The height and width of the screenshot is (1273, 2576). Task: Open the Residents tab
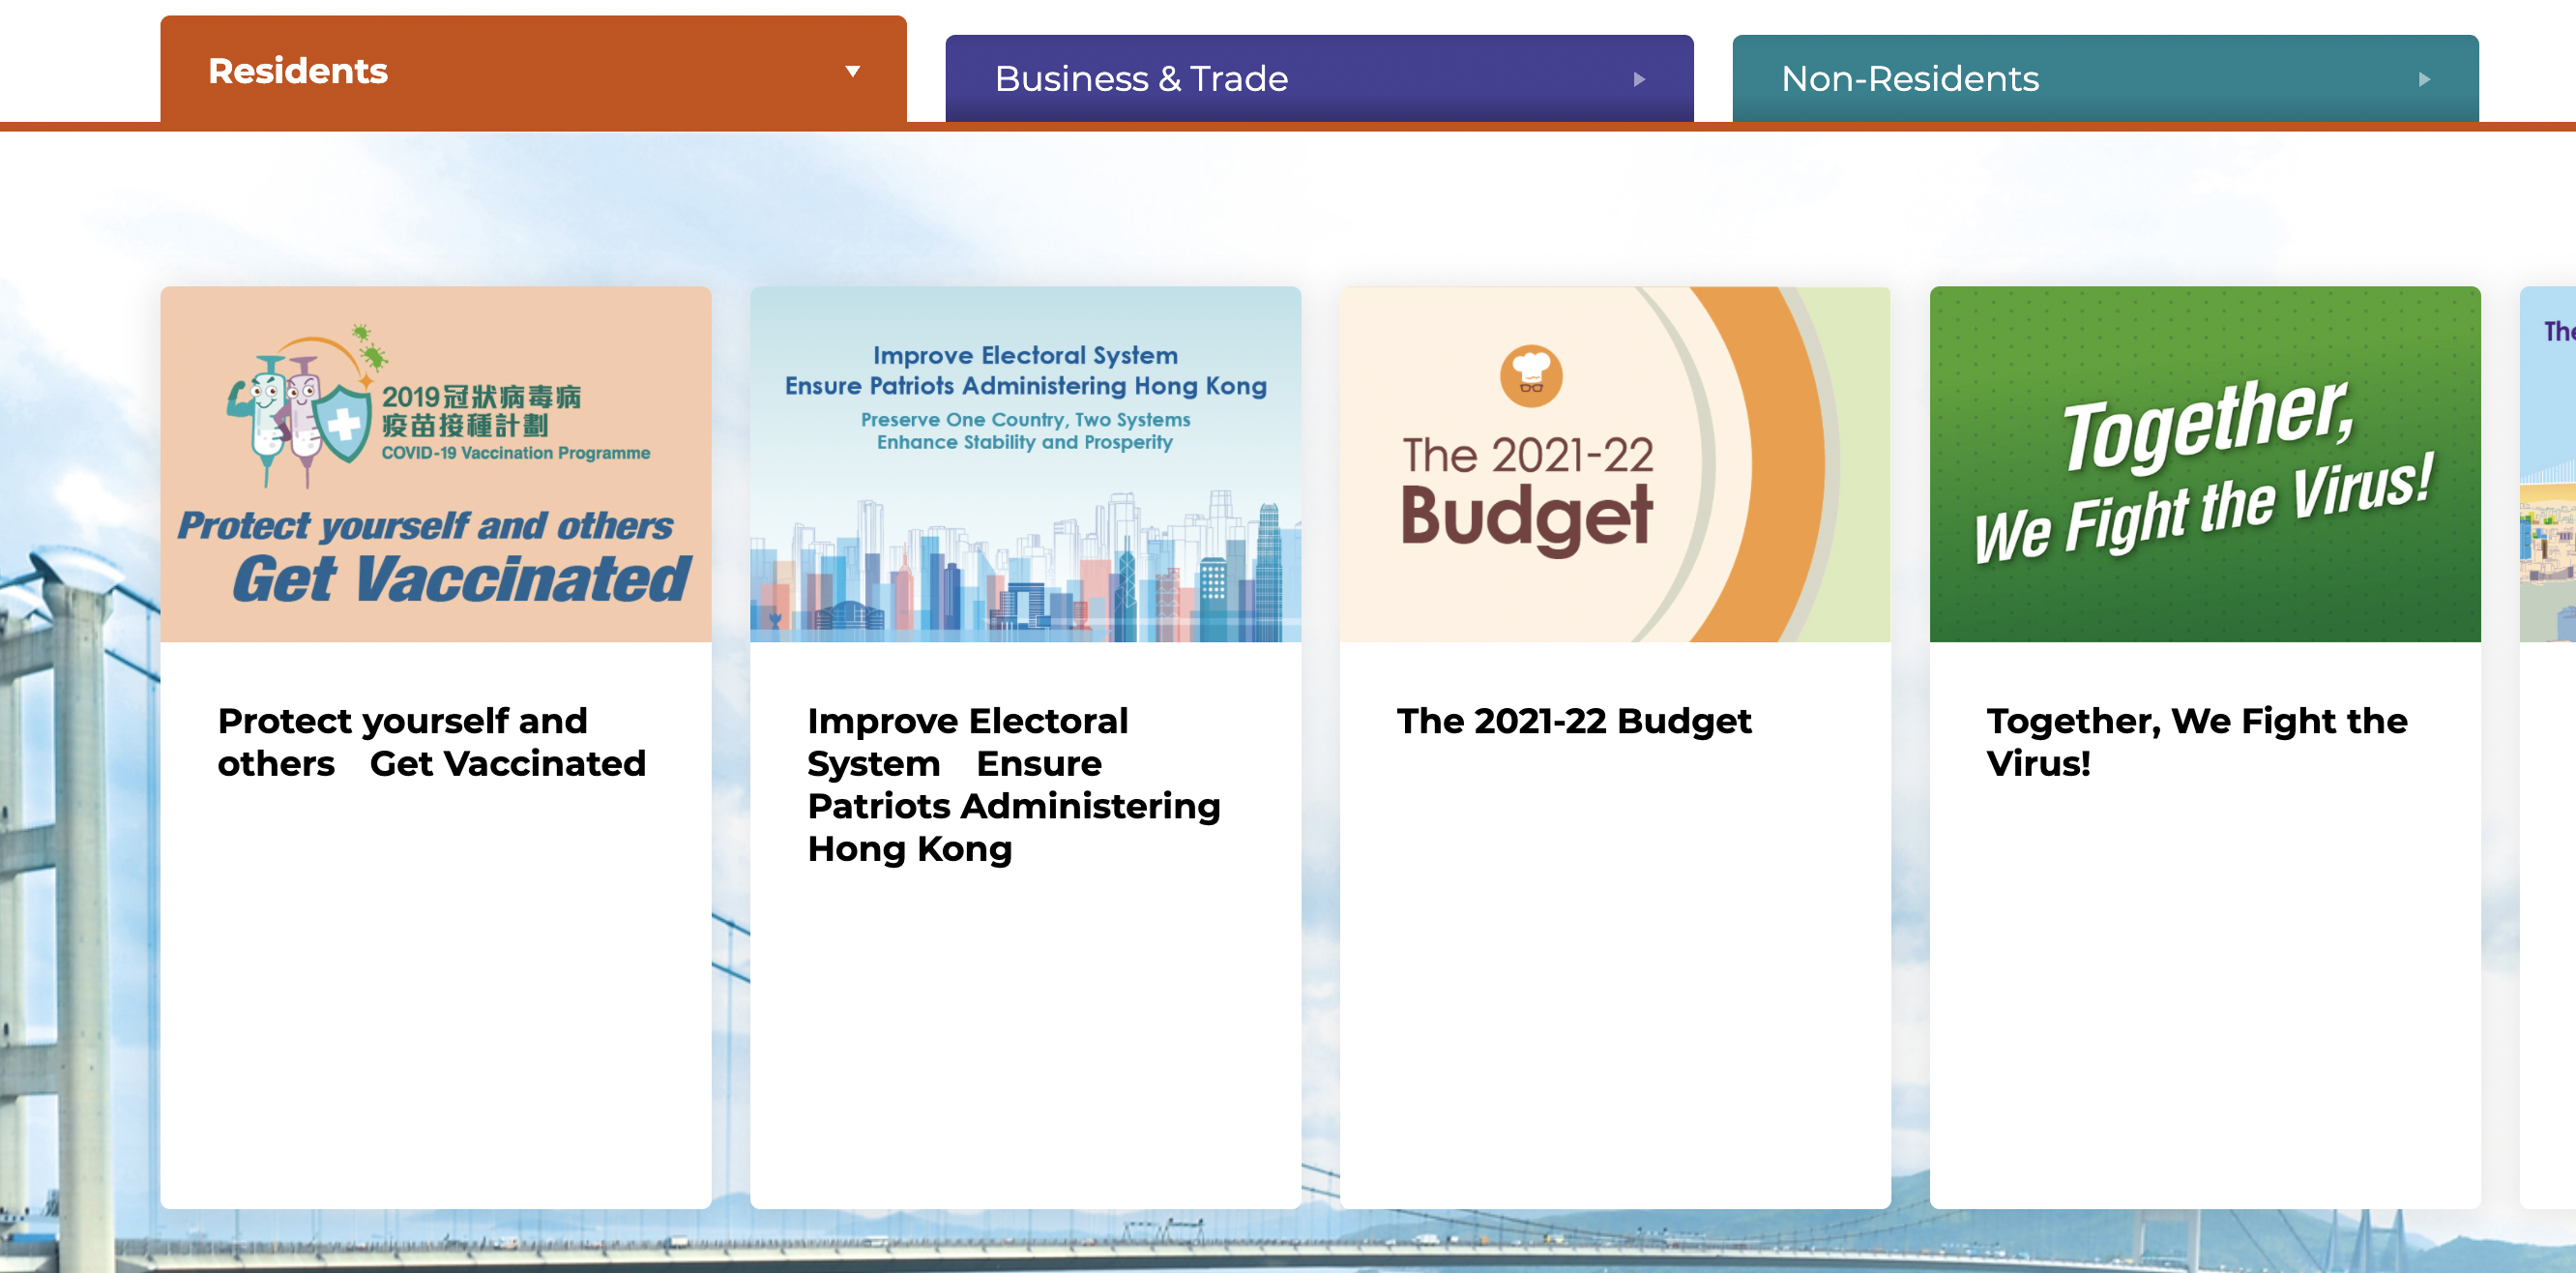pyautogui.click(x=298, y=71)
